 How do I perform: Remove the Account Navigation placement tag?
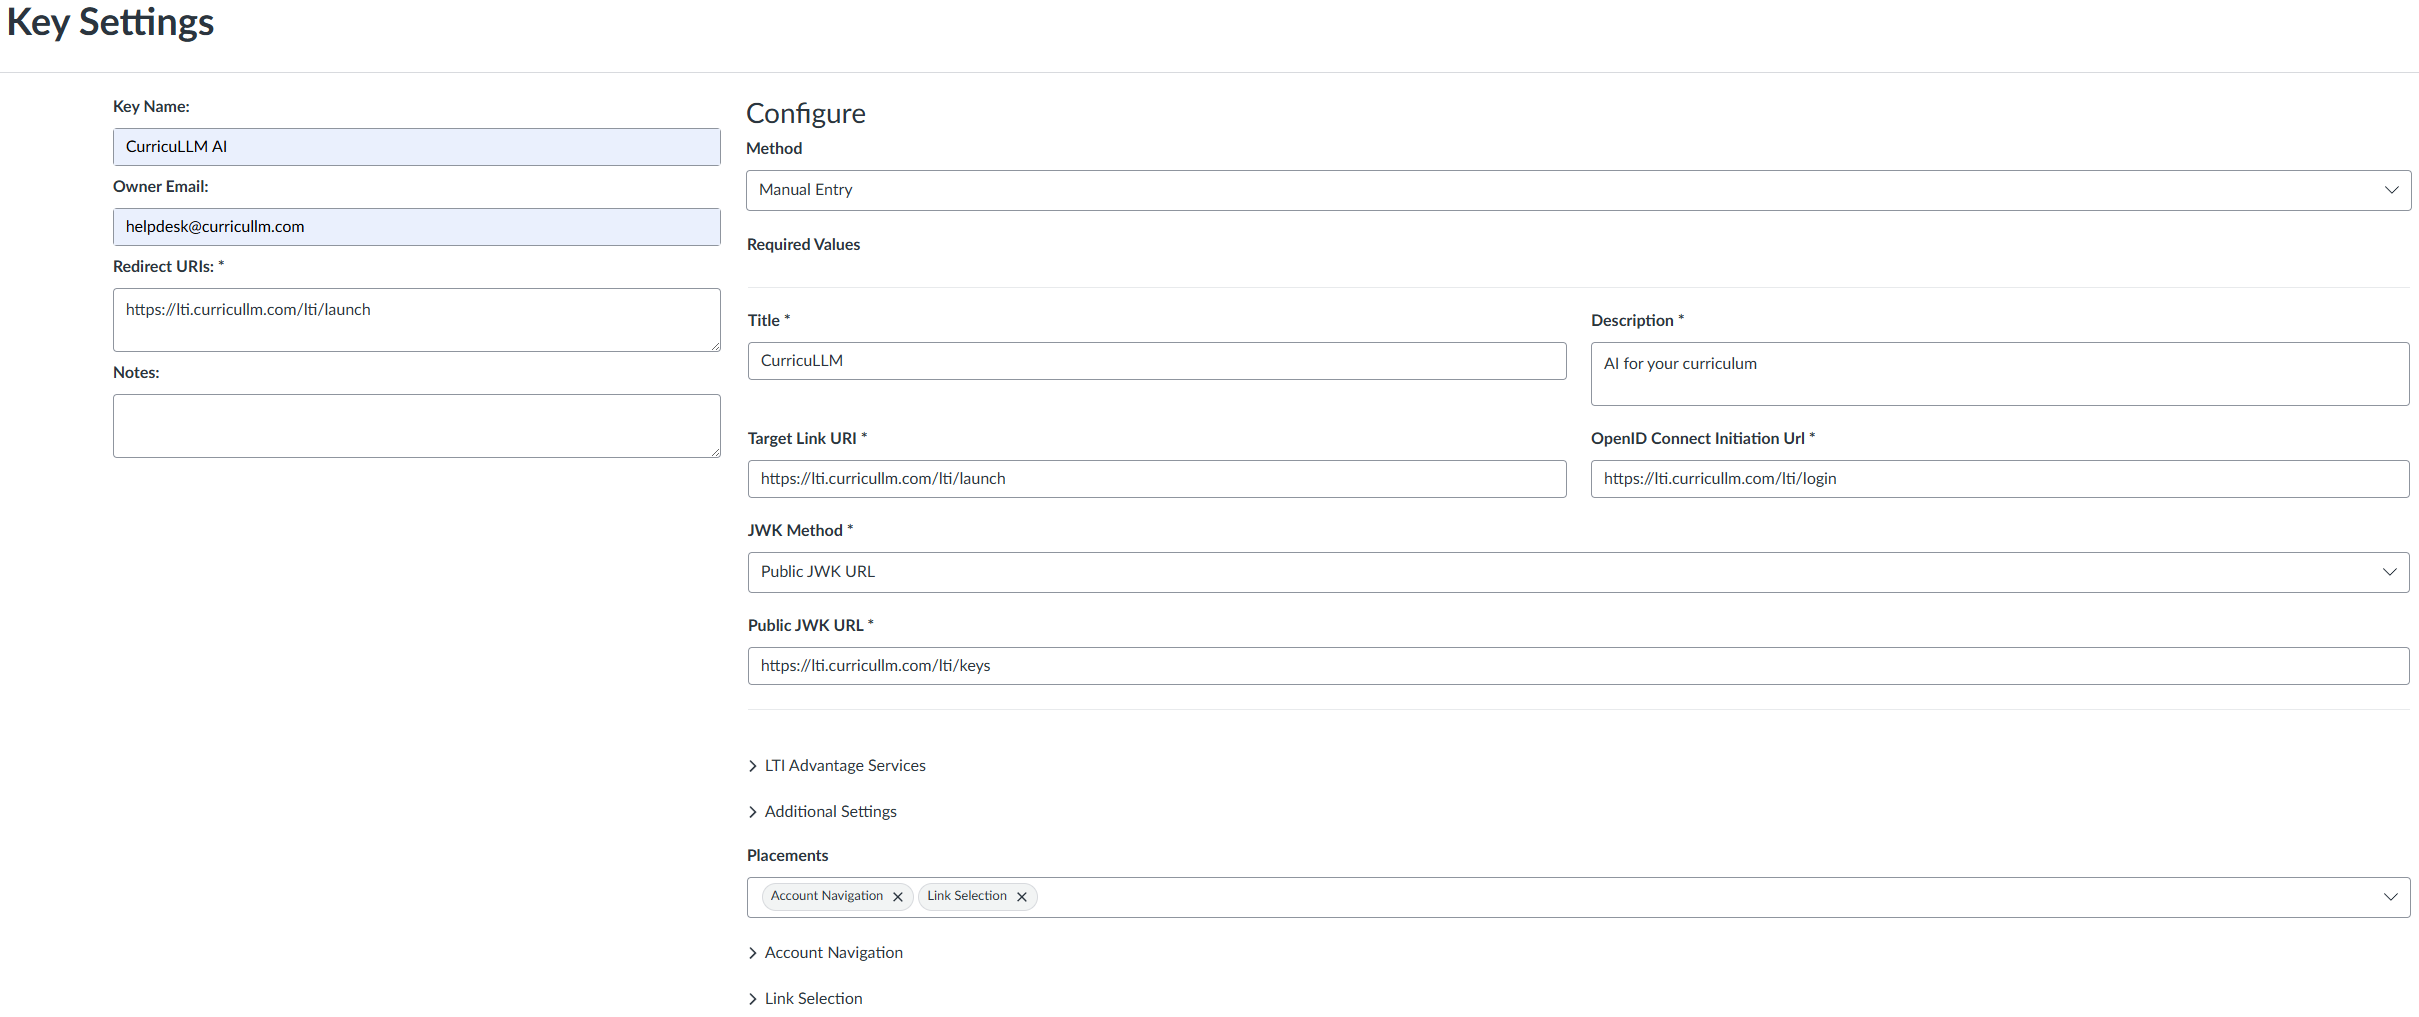pyautogui.click(x=897, y=896)
